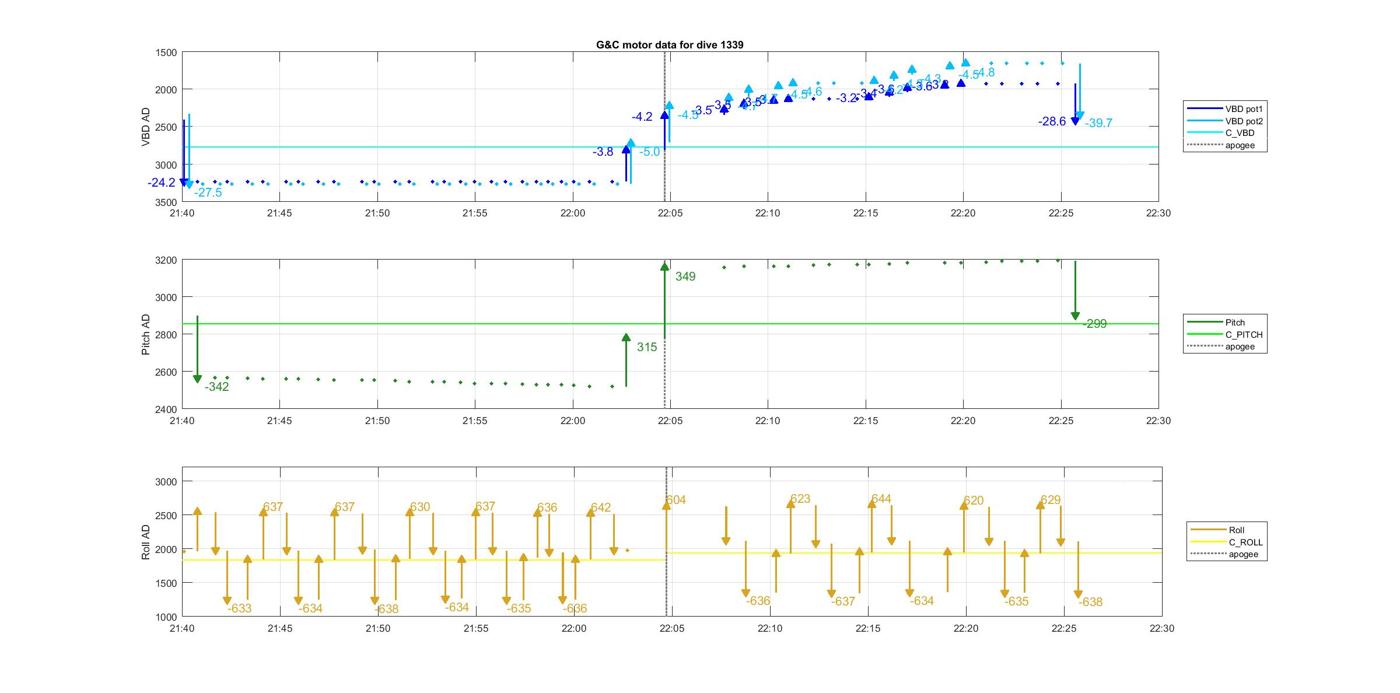The height and width of the screenshot is (693, 1400).
Task: Select the -28.6 VBD pot1 data label
Action: 1052,121
